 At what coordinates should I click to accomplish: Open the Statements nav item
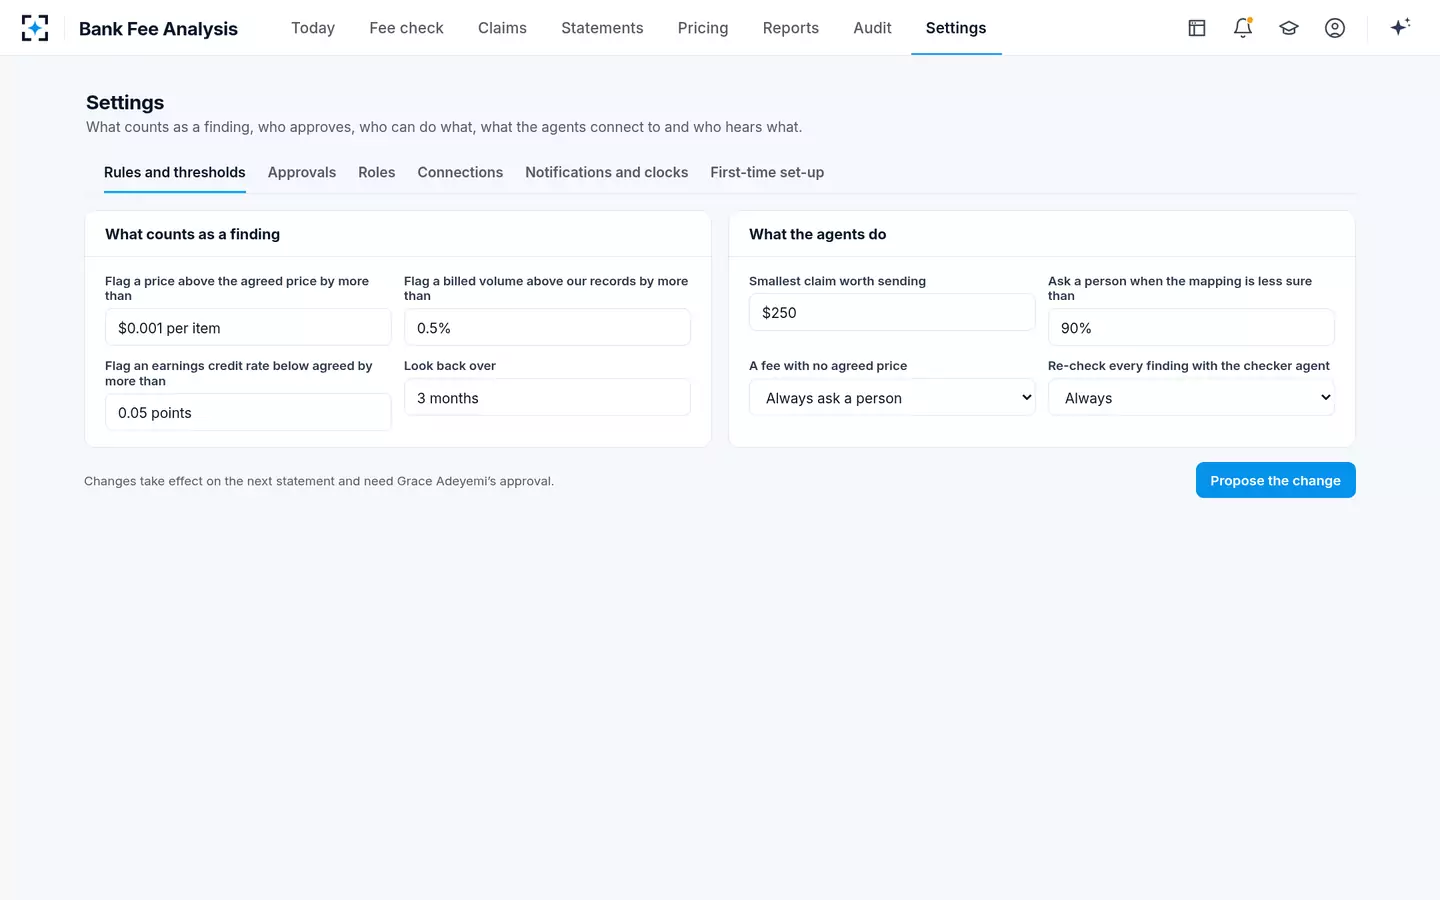coord(602,28)
